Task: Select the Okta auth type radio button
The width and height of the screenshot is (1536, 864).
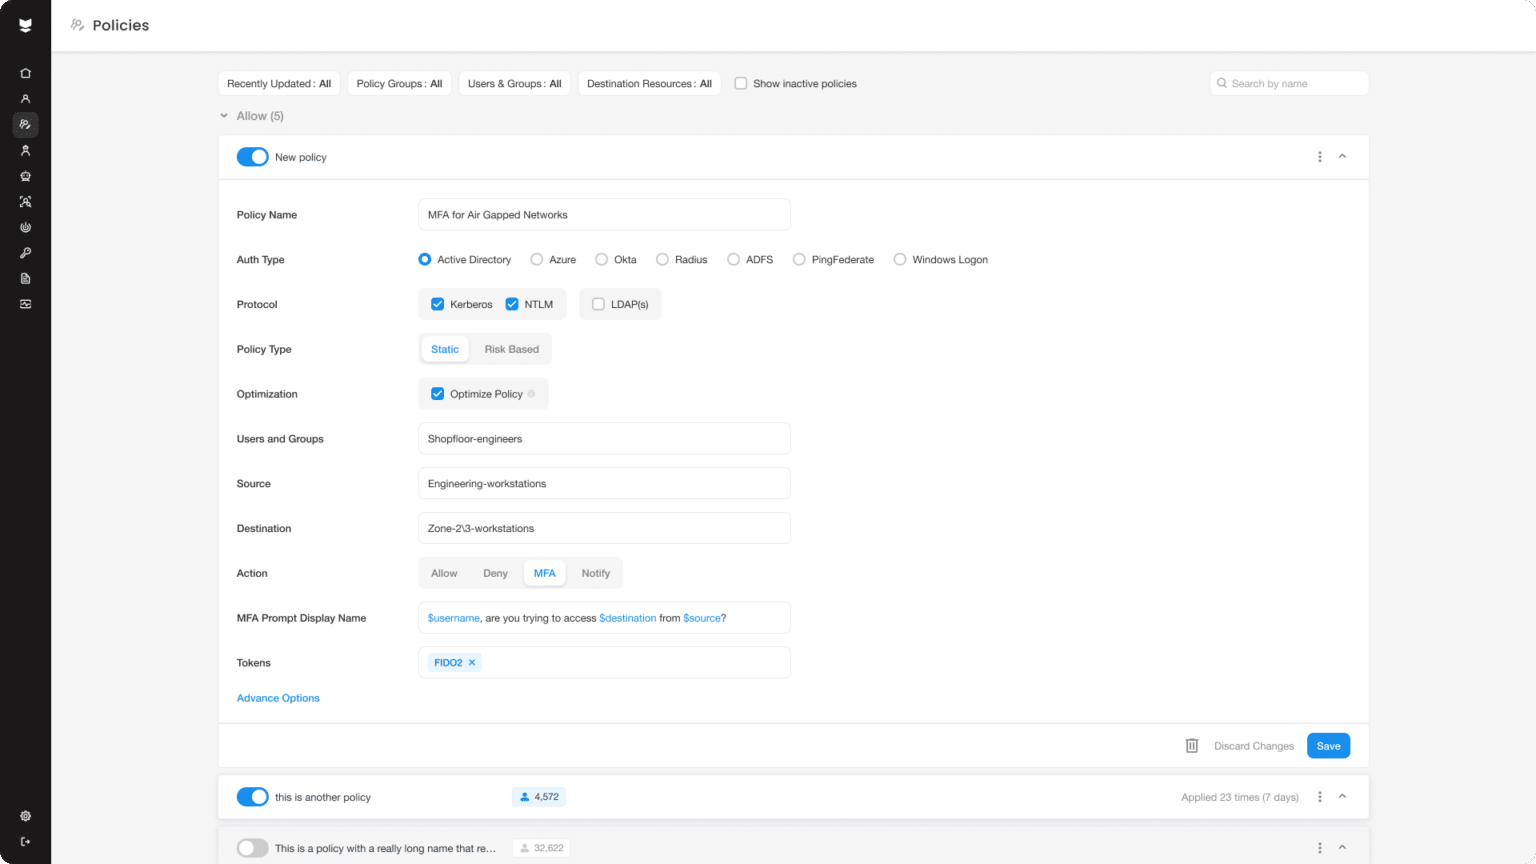Action: click(x=599, y=259)
